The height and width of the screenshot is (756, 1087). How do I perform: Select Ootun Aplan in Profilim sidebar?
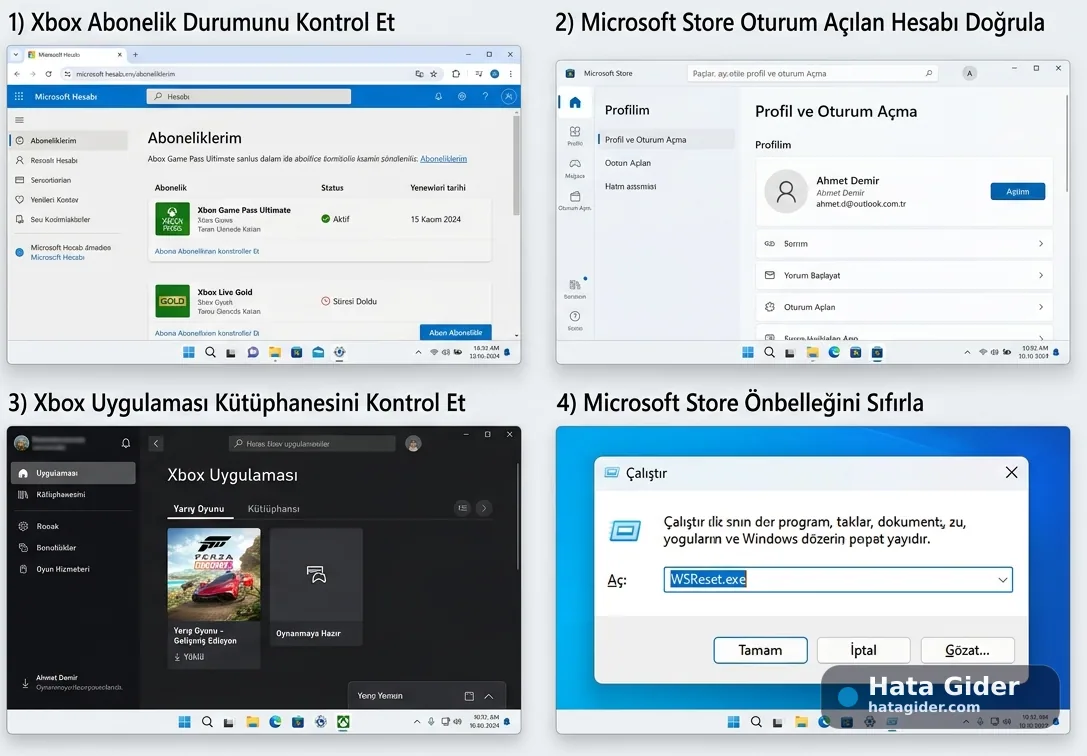click(x=627, y=163)
